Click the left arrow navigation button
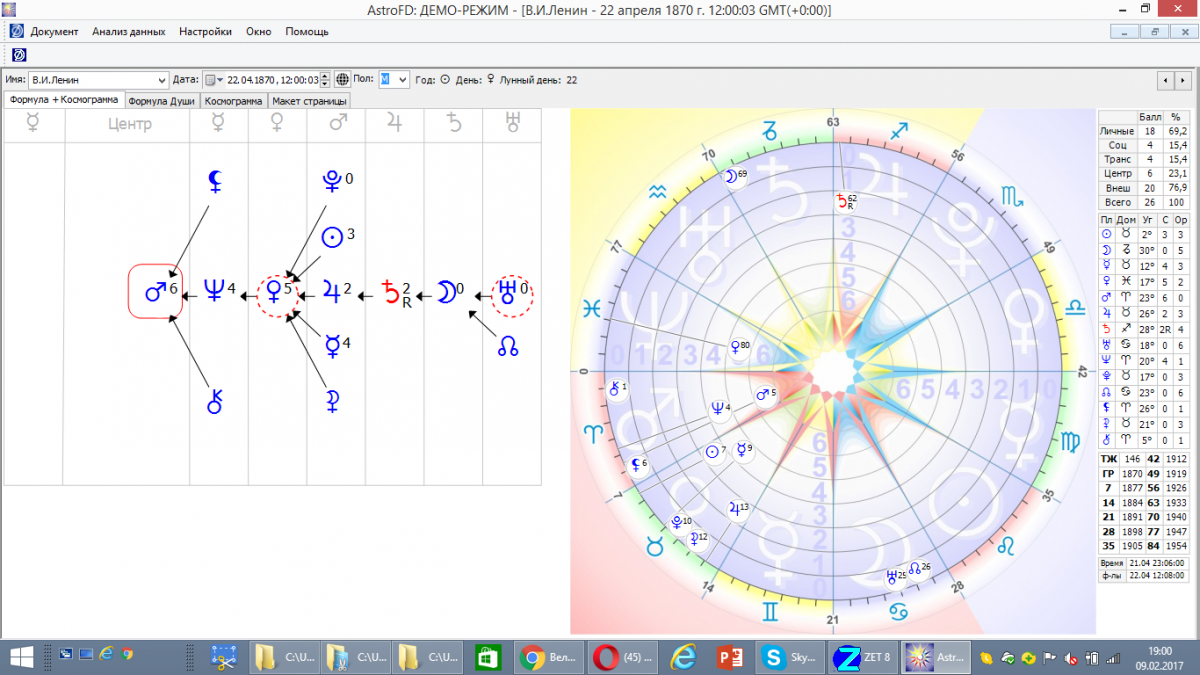Viewport: 1200px width, 675px height. 1165,80
